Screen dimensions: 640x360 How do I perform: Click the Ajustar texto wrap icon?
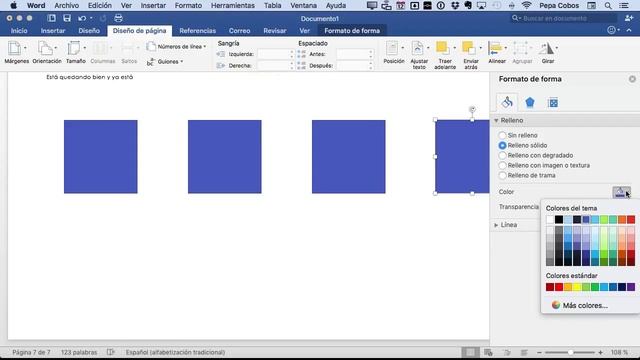point(417,49)
